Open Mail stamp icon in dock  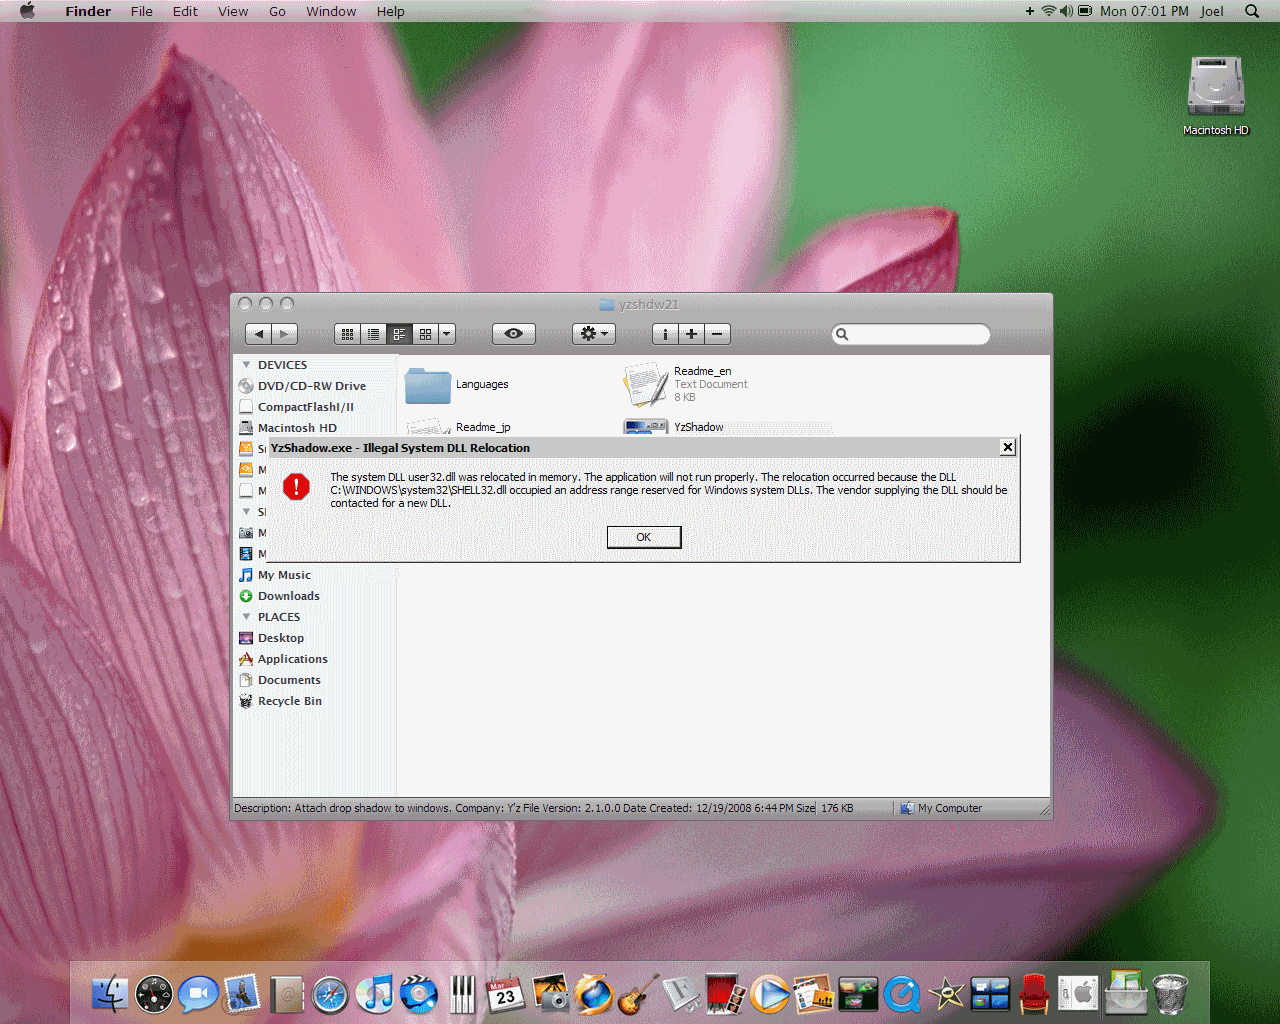242,994
